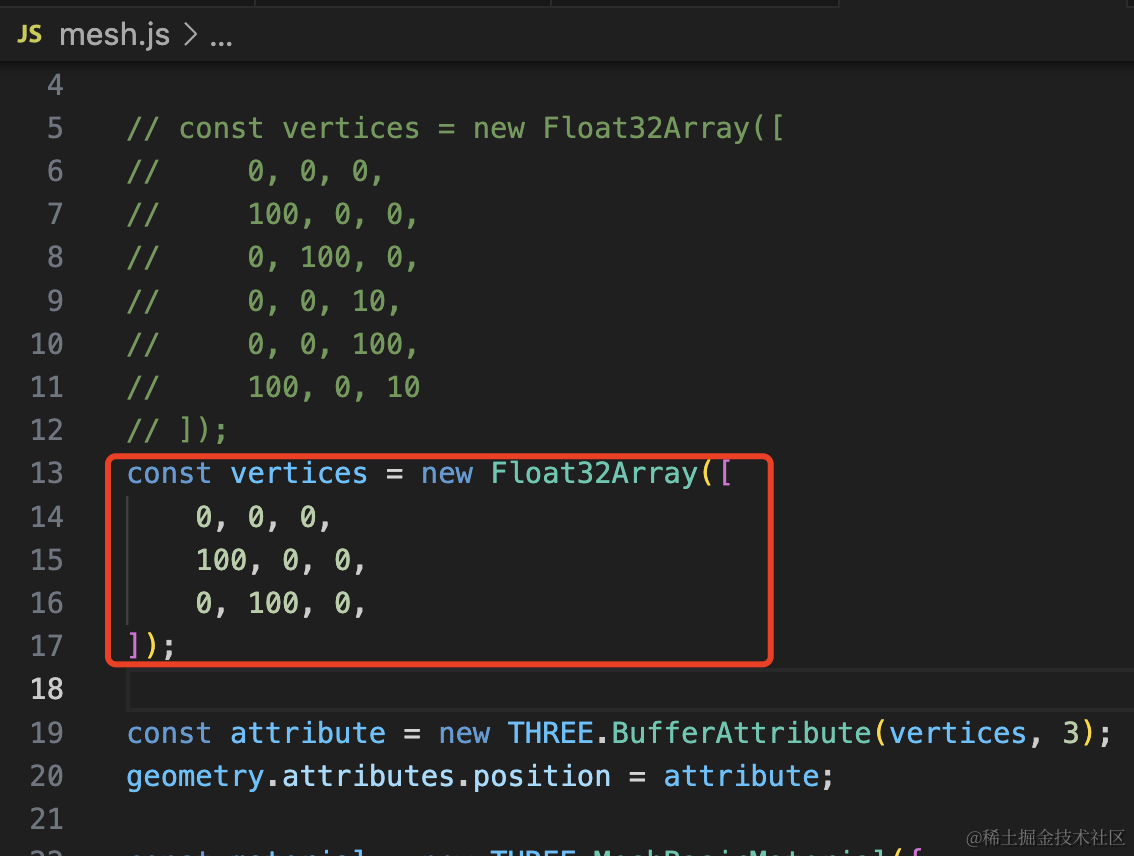Screen dimensions: 1134x856
Task: Click 'geometry' on line 20
Action: coord(196,776)
